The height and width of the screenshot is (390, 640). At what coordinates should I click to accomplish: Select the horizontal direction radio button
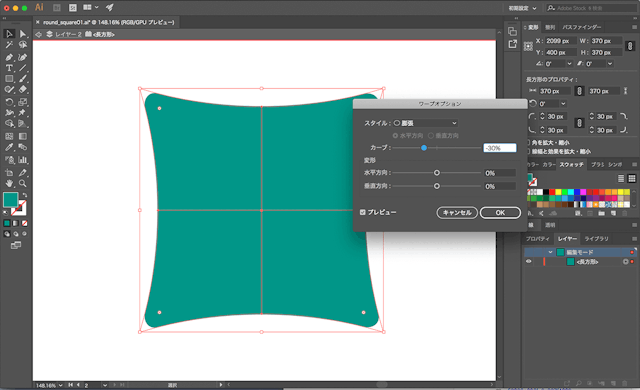pyautogui.click(x=395, y=135)
